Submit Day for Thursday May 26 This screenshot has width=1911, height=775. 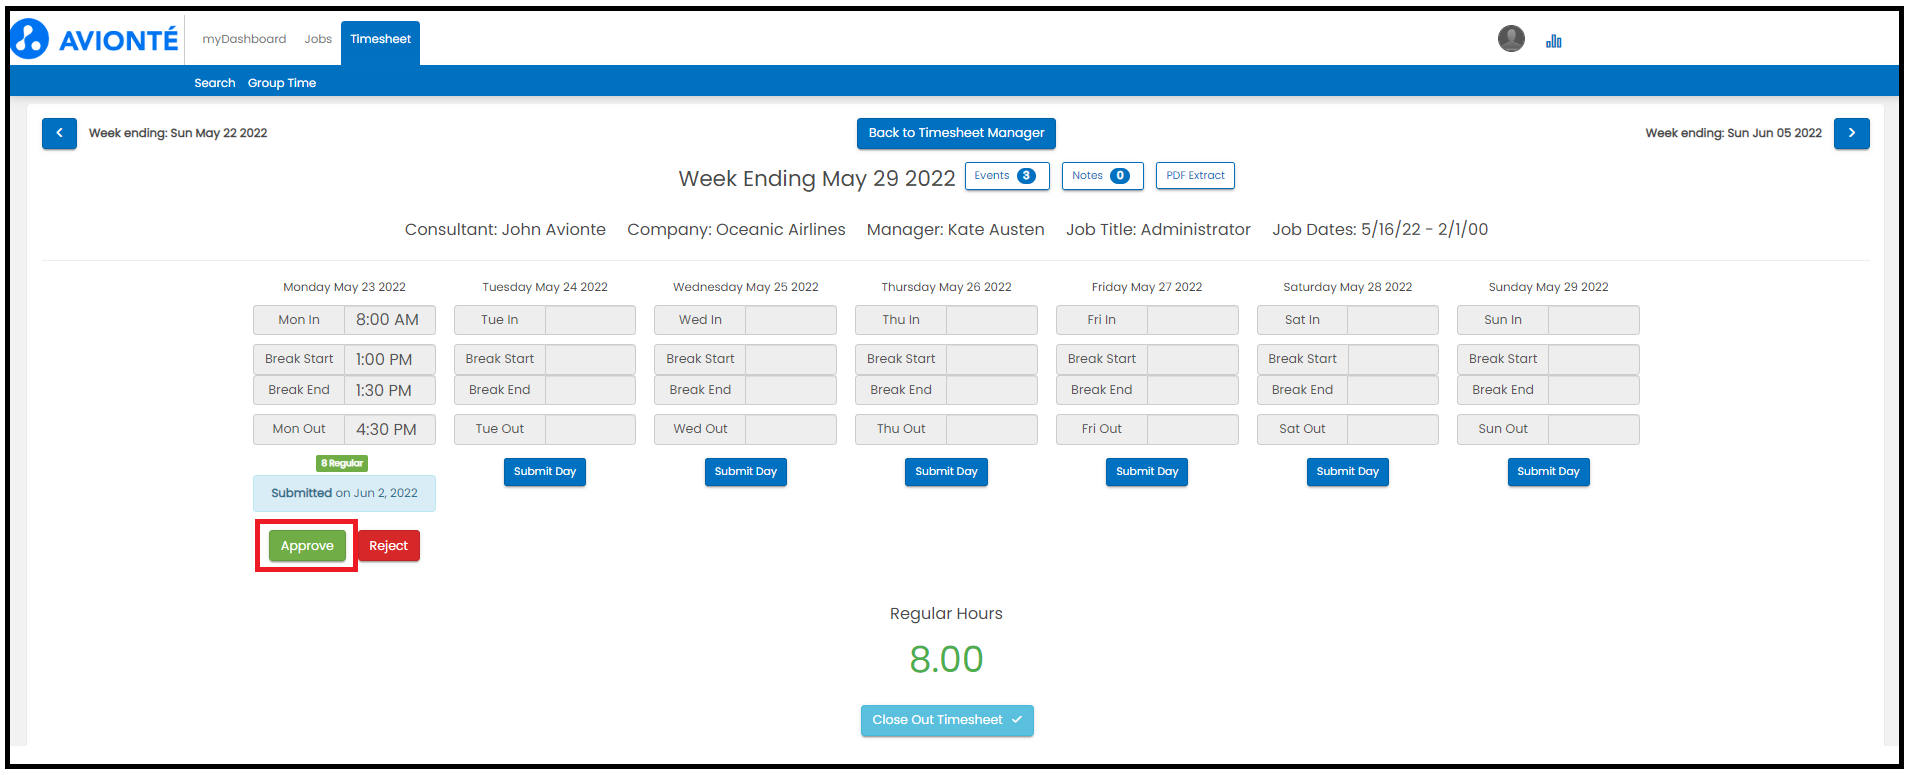[946, 472]
